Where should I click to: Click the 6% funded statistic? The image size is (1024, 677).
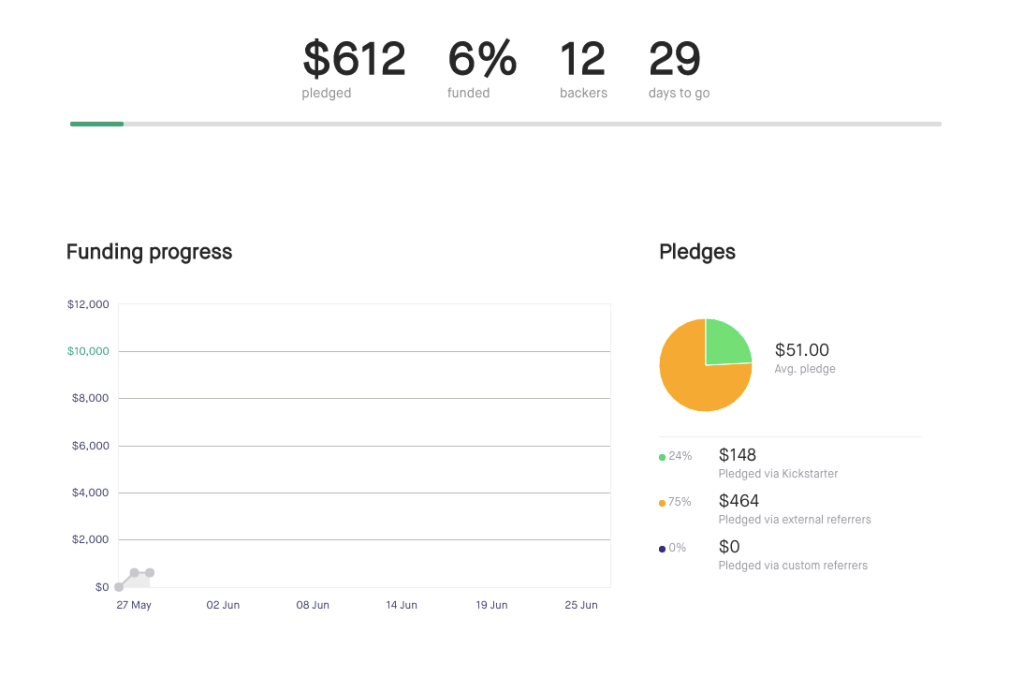click(482, 59)
